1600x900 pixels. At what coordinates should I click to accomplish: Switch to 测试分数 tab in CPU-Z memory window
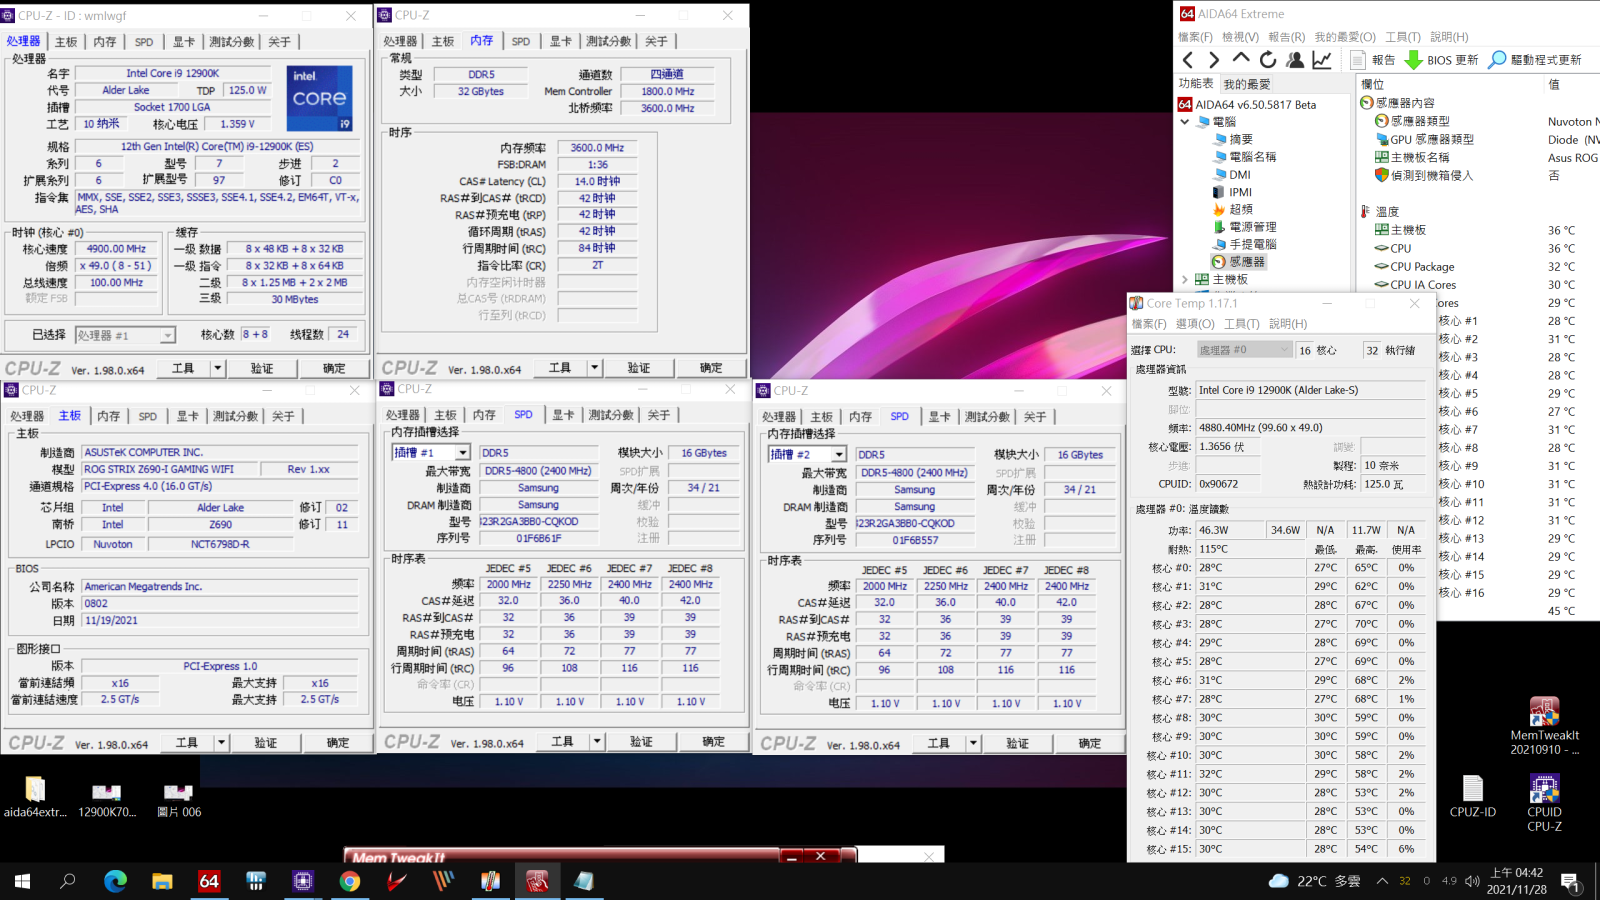click(x=608, y=41)
